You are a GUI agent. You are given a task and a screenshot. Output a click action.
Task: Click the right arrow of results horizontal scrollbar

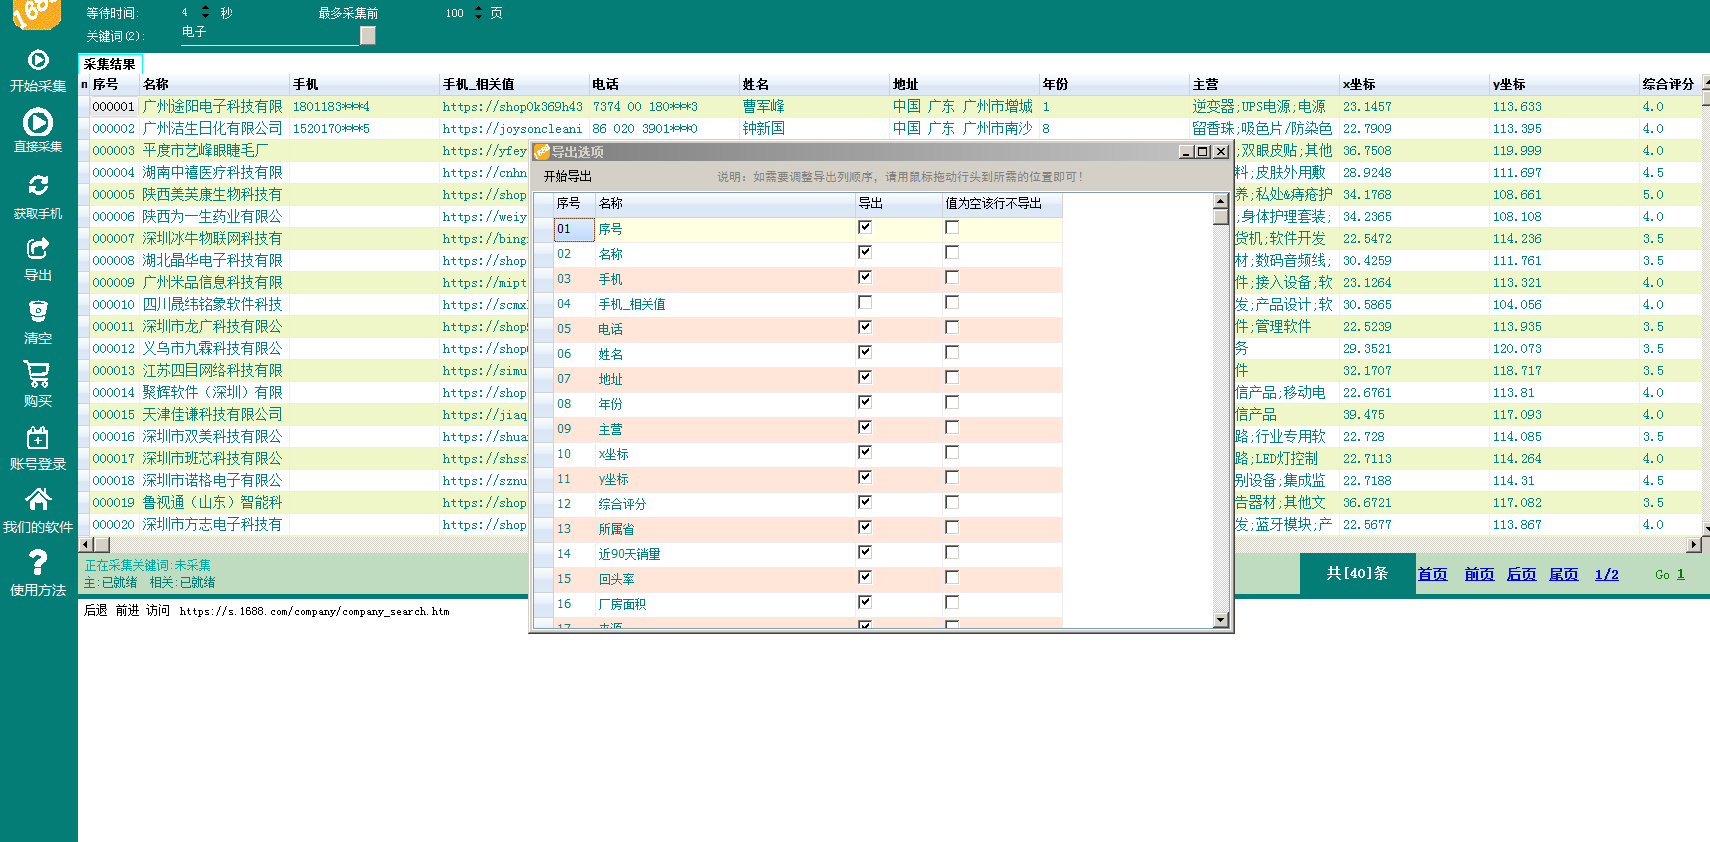pos(1693,544)
